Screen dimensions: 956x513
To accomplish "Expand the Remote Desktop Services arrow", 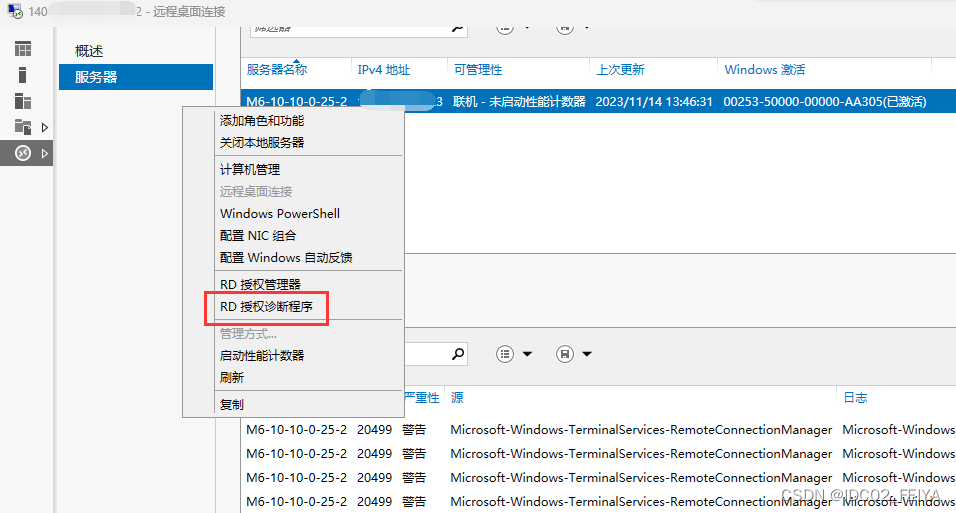I will tap(45, 154).
